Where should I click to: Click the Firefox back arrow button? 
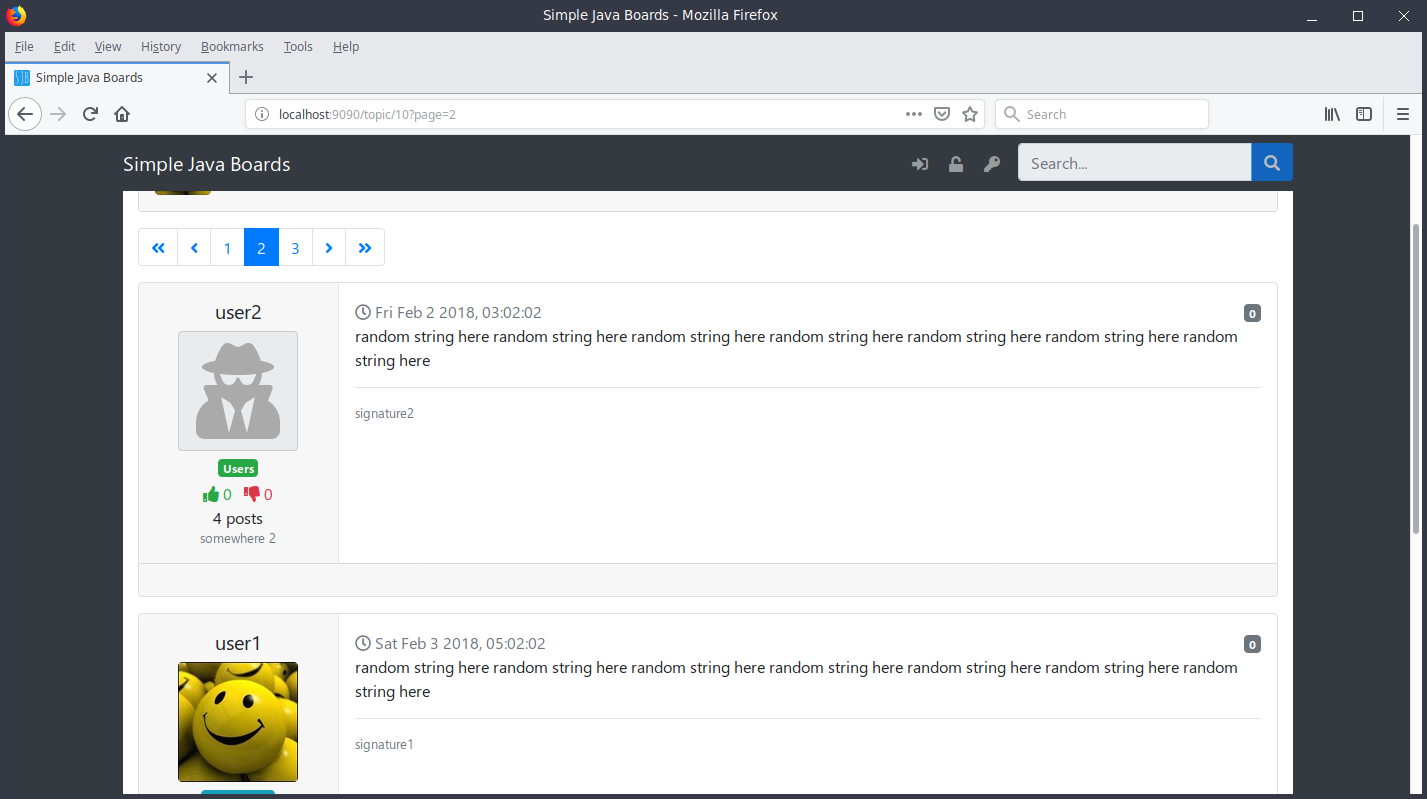25,114
